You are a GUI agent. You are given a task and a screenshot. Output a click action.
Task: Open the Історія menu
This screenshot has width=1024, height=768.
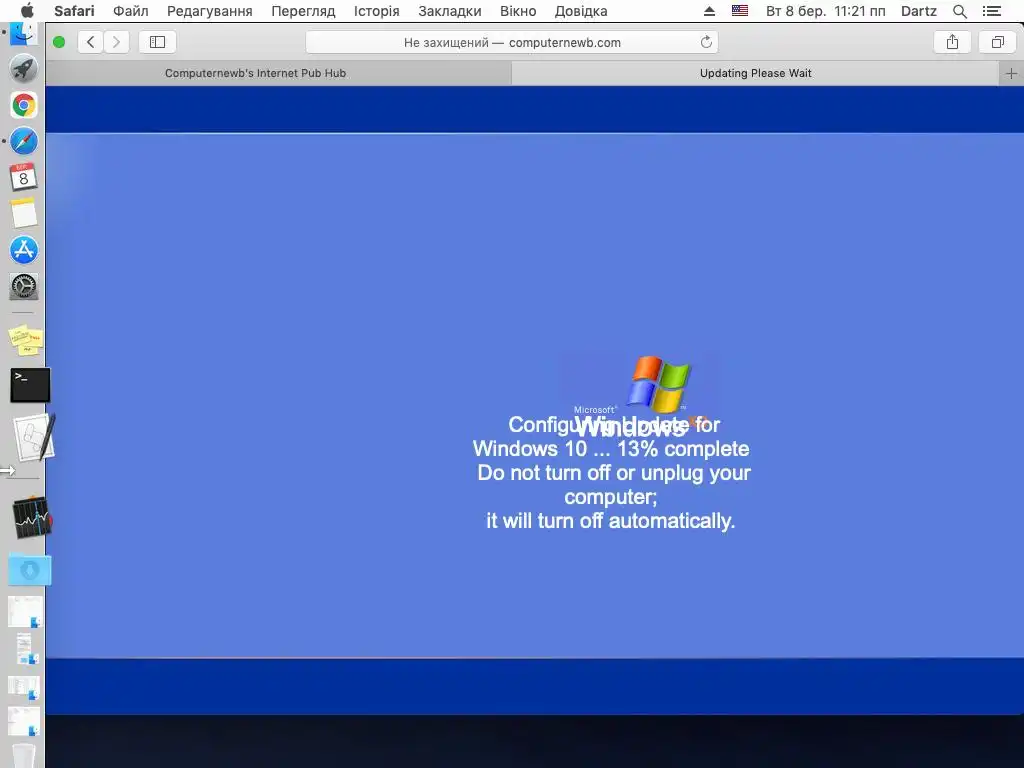click(x=376, y=11)
